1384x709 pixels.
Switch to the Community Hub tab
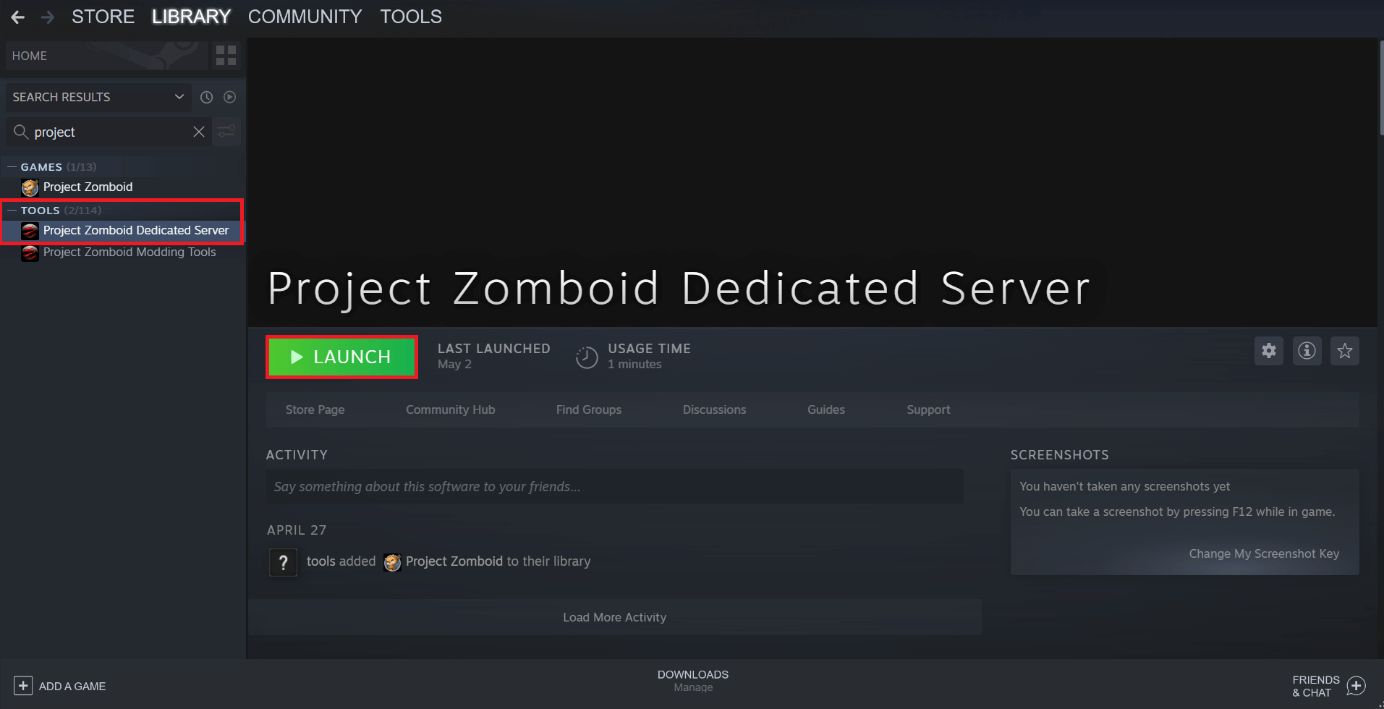(450, 409)
